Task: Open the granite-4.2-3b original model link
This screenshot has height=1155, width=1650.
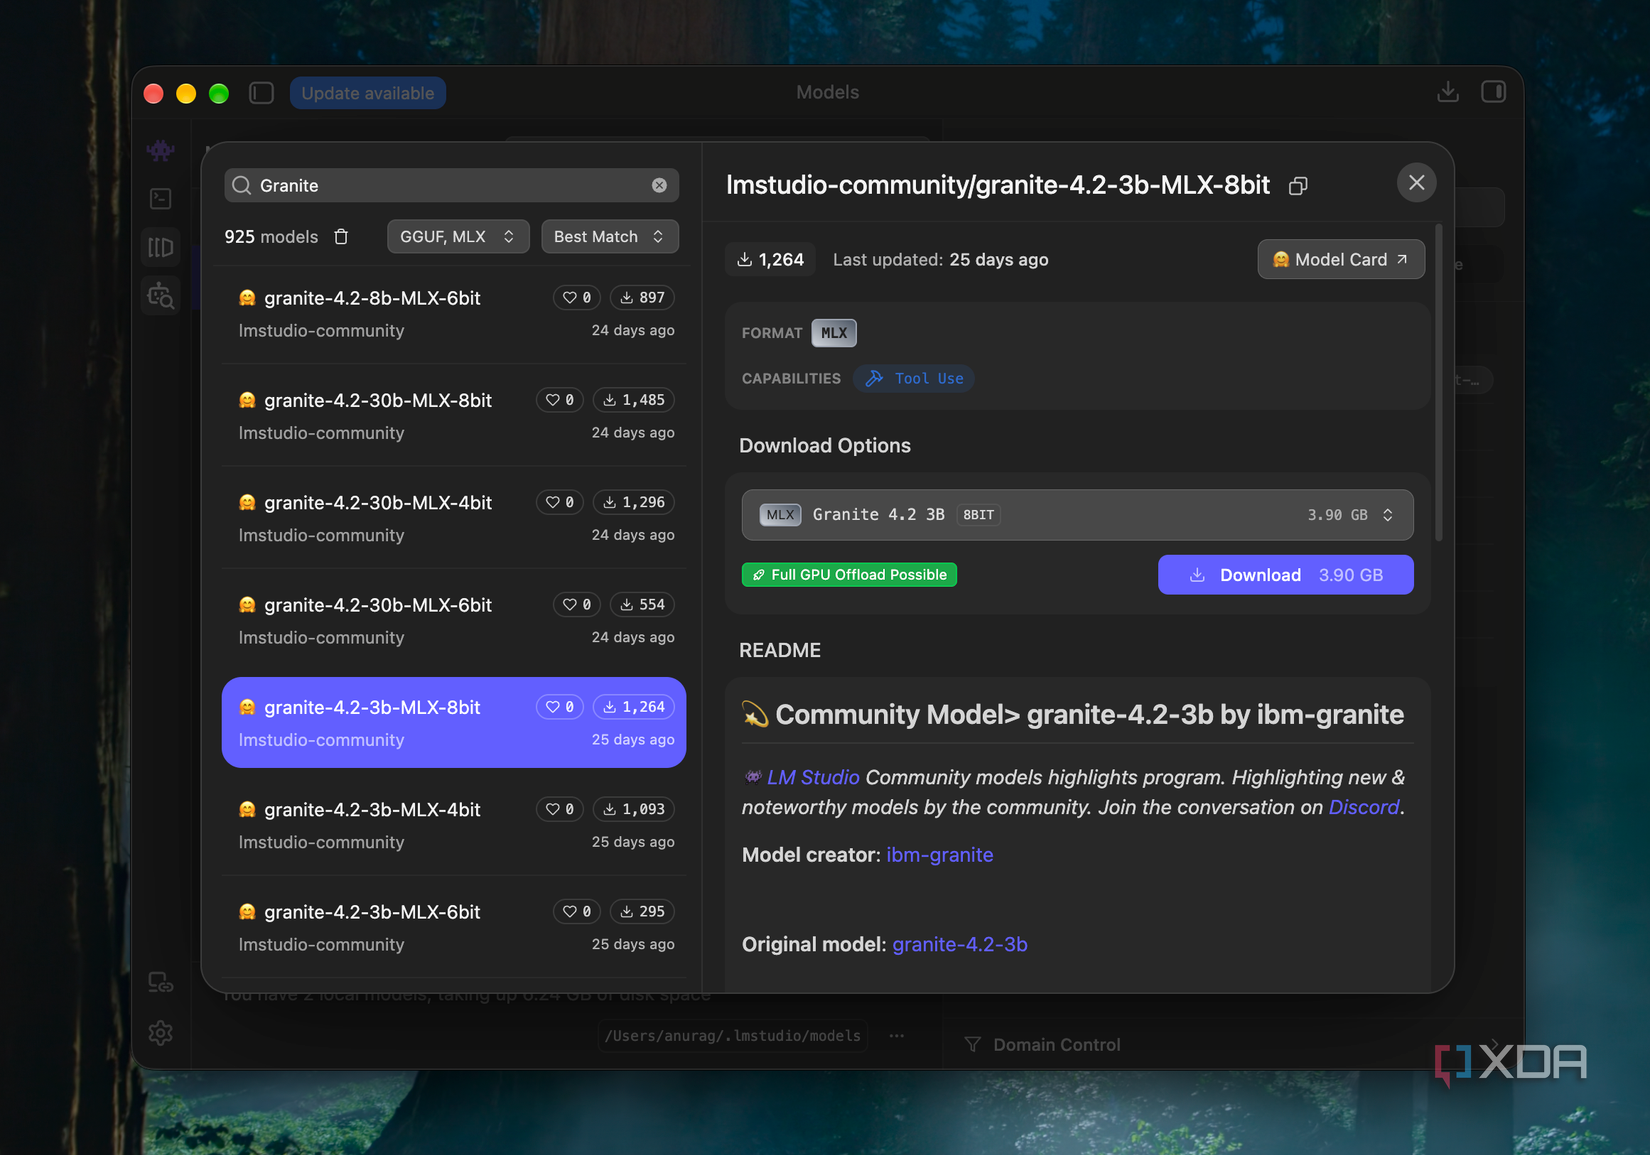Action: 959,944
